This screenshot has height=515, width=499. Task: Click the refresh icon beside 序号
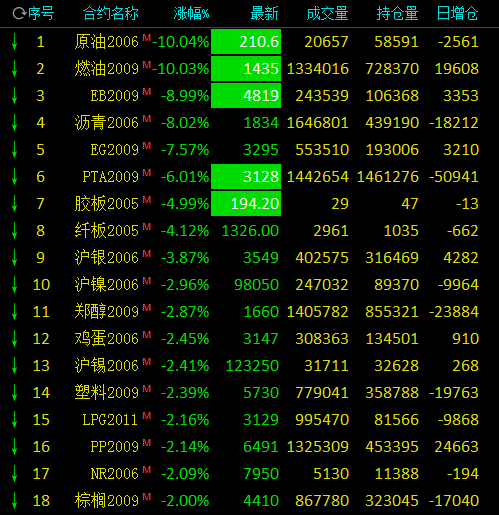point(19,14)
